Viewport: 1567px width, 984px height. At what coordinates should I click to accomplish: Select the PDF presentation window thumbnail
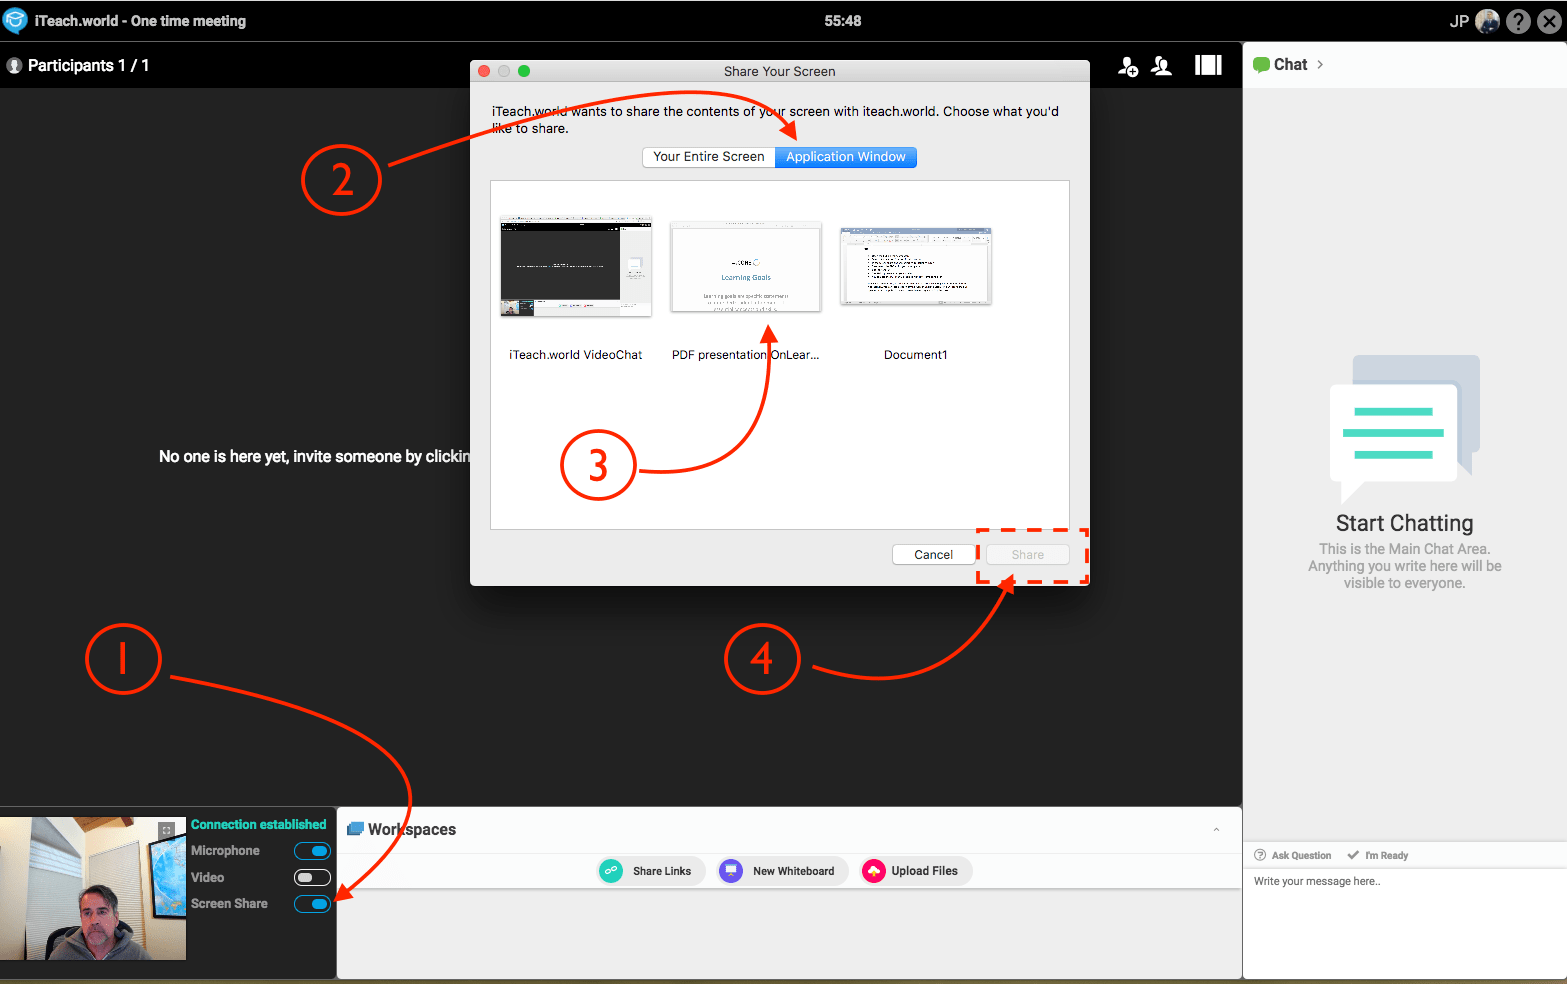(746, 267)
